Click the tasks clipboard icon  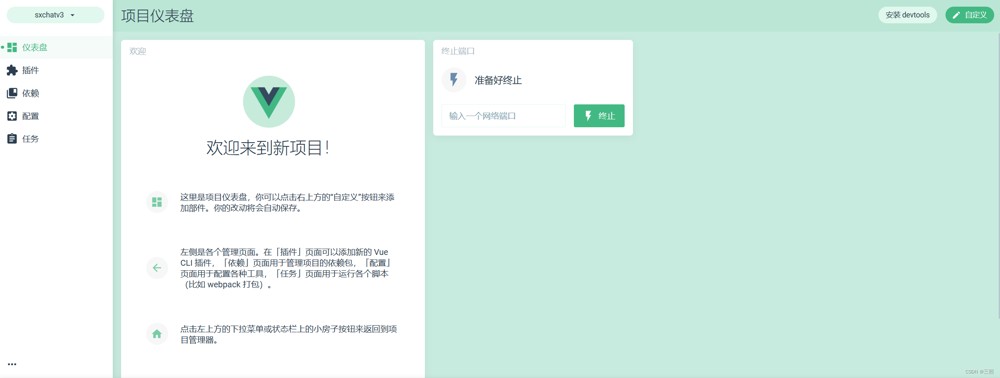[12, 138]
